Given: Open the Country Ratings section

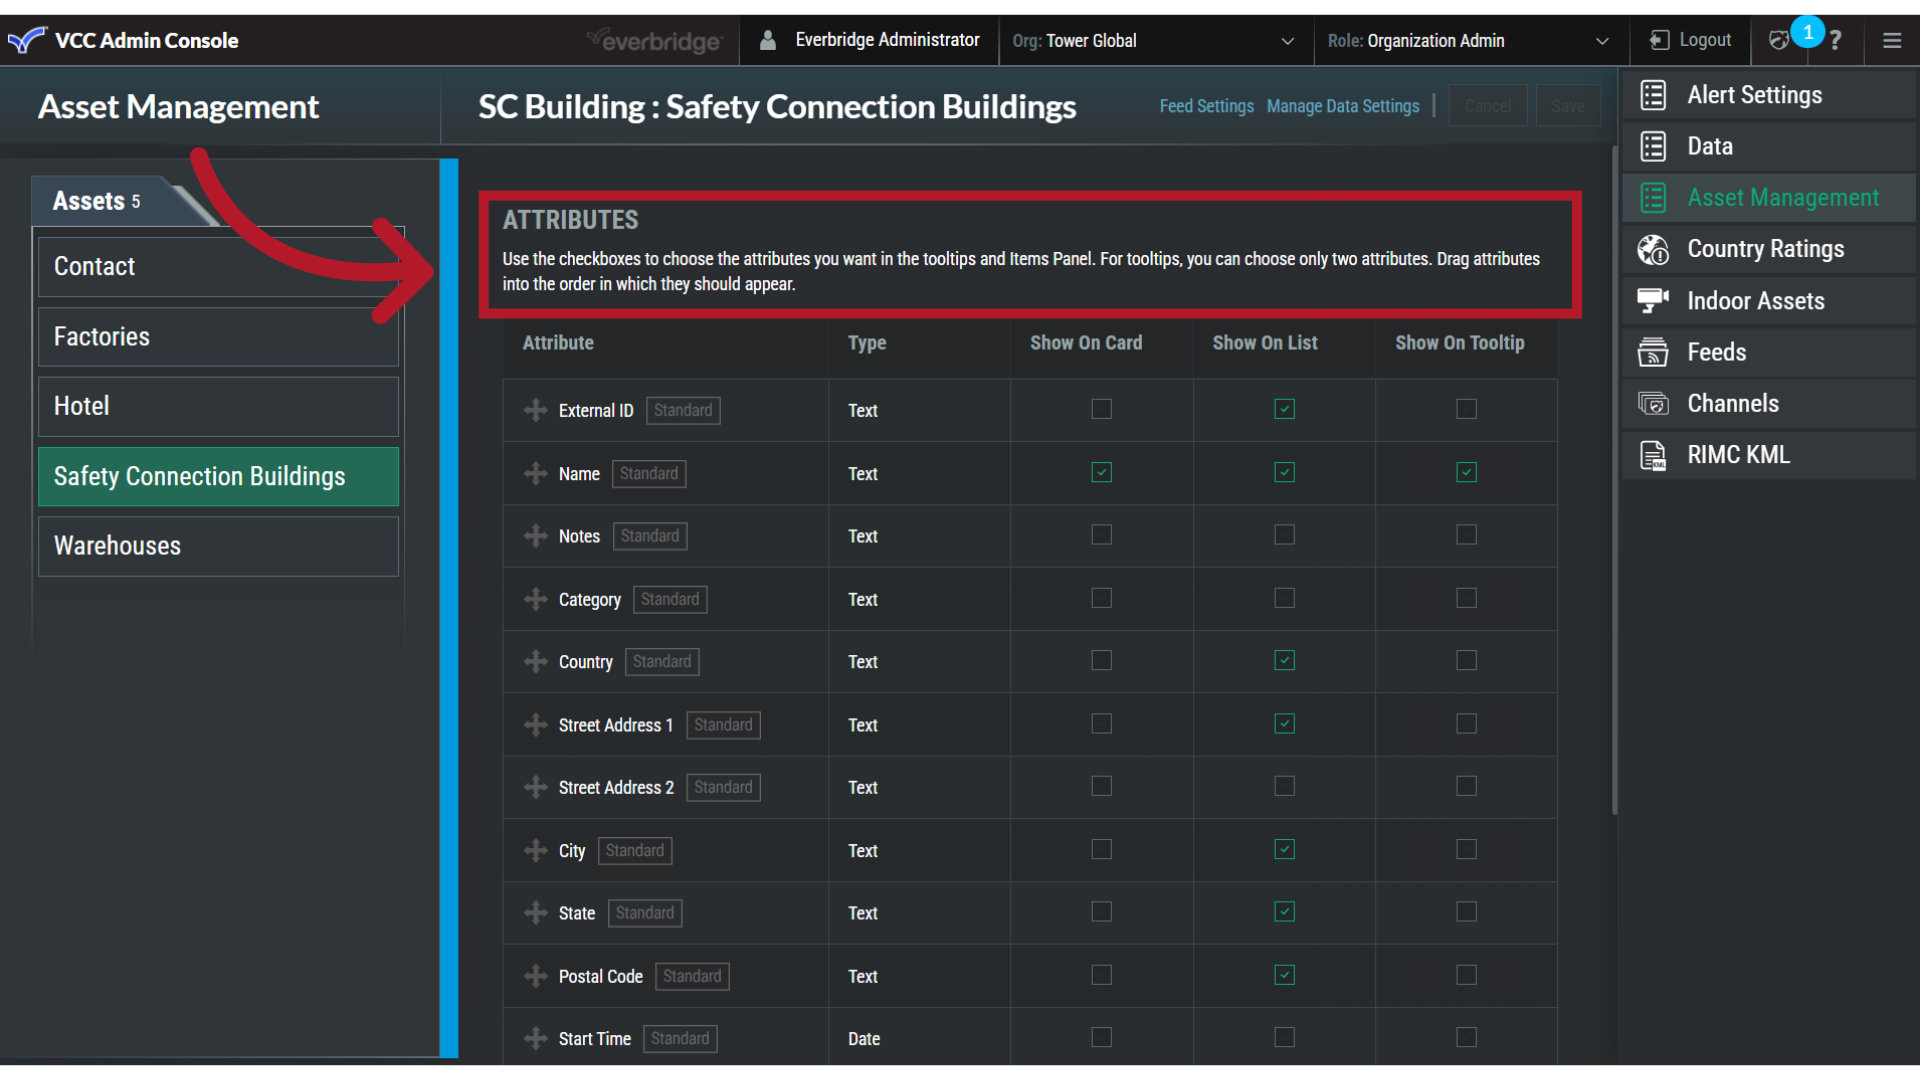Looking at the screenshot, I should click(1765, 249).
